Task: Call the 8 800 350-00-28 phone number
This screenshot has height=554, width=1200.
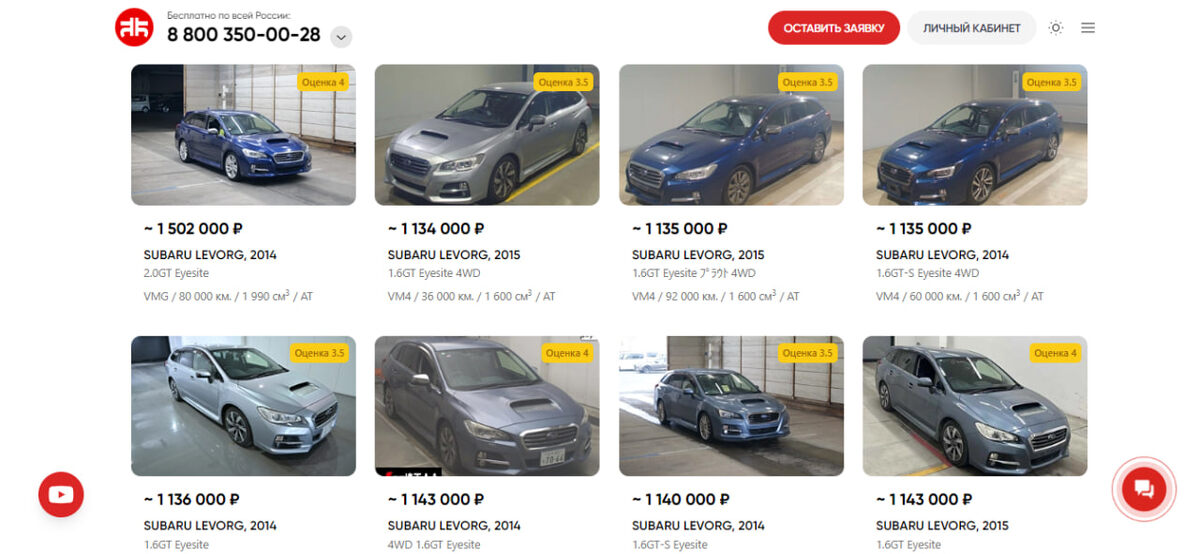Action: 244,35
